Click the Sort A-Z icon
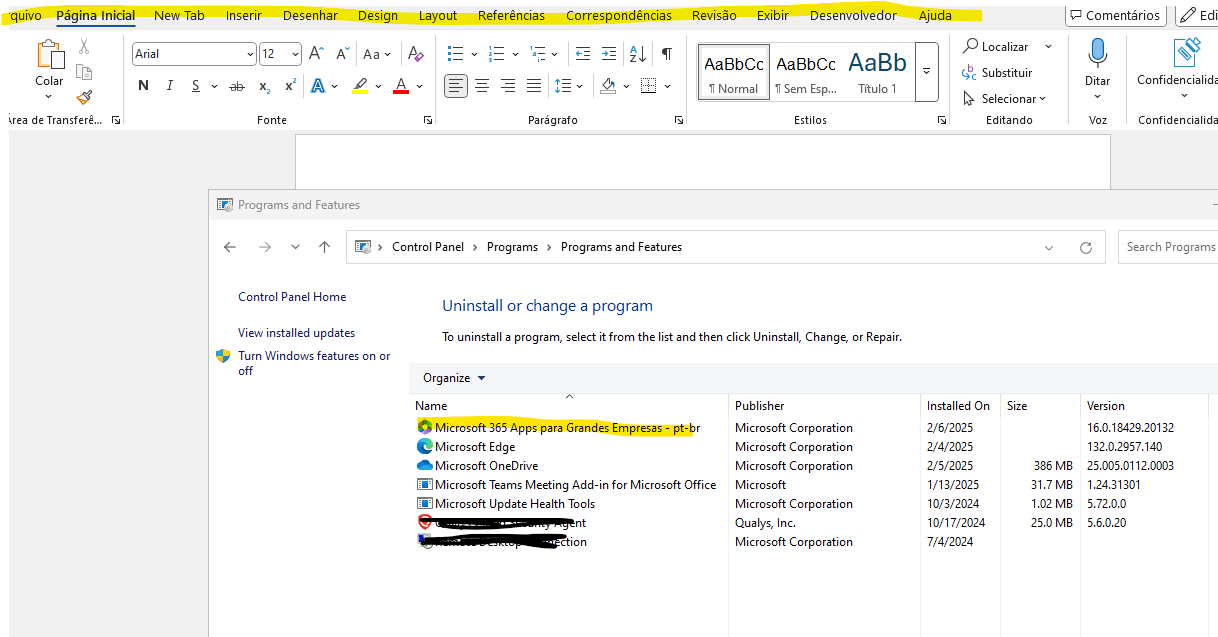Image resolution: width=1218 pixels, height=637 pixels. pos(638,54)
